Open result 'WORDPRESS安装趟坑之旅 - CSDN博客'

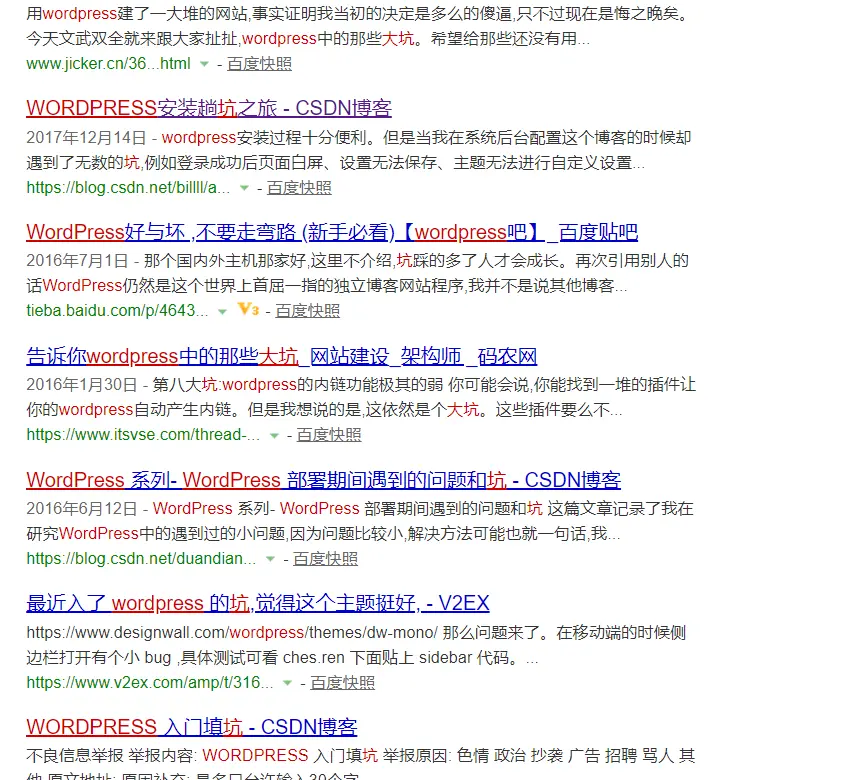pyautogui.click(x=209, y=108)
